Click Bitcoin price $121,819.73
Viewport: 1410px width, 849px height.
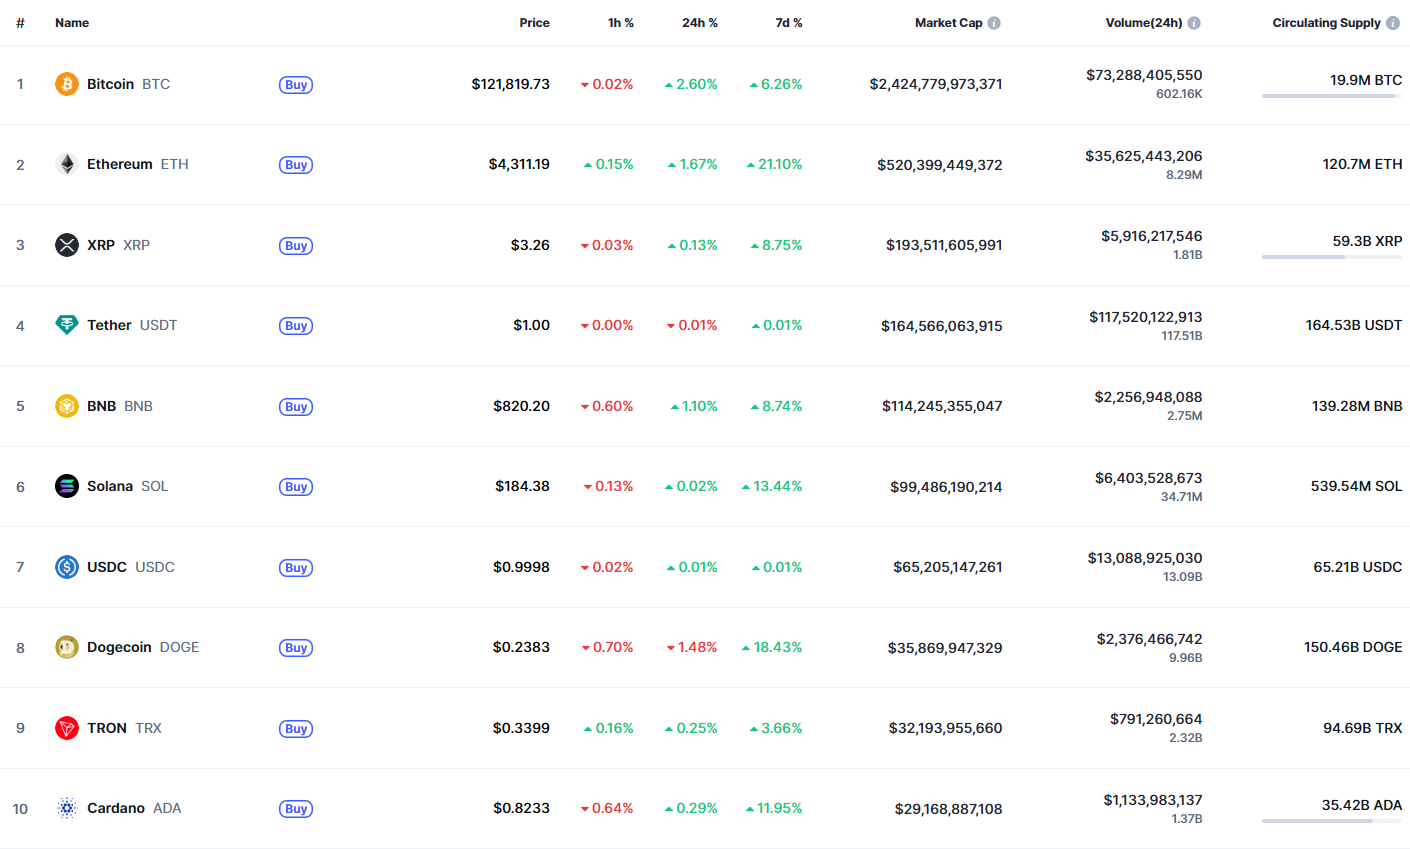(x=511, y=84)
